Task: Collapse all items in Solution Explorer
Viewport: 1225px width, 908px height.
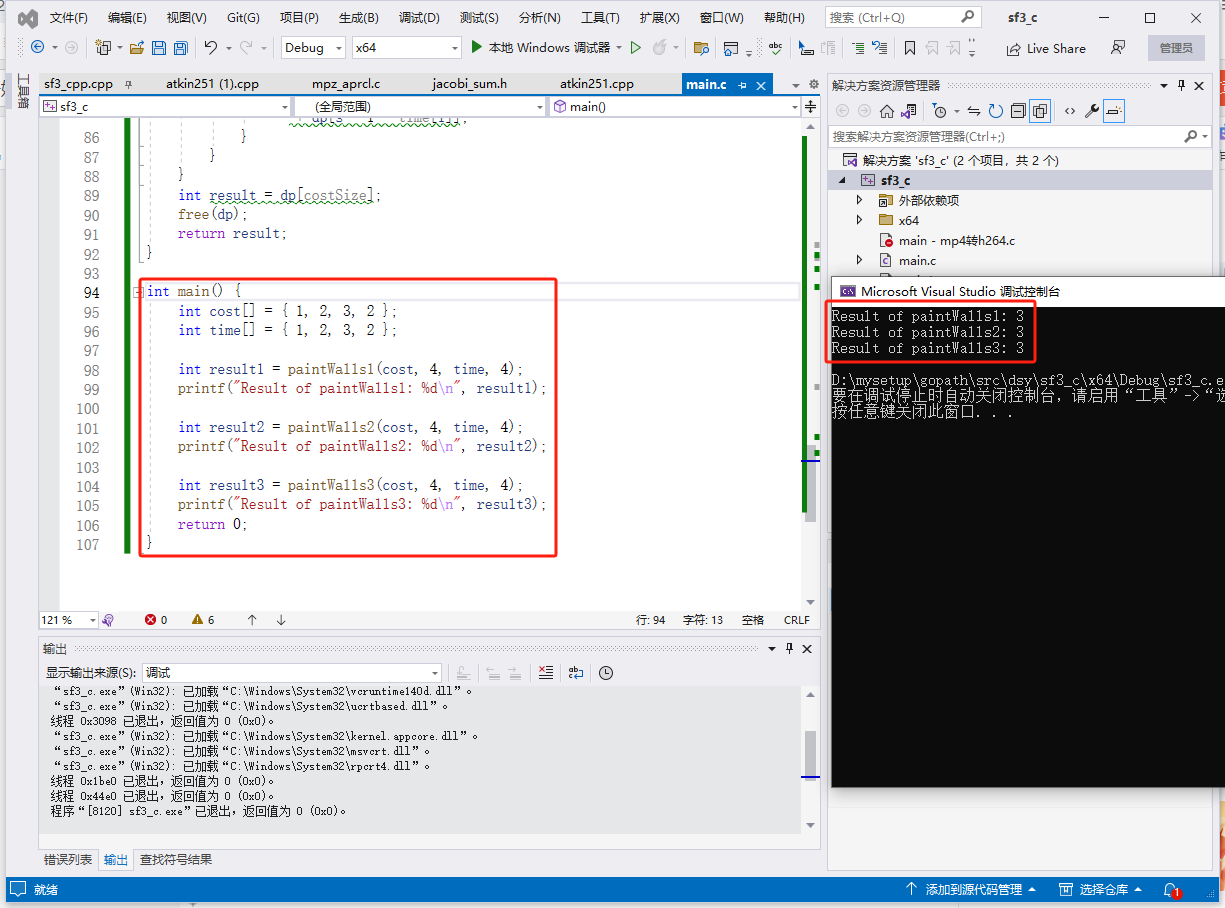Action: [x=1018, y=111]
